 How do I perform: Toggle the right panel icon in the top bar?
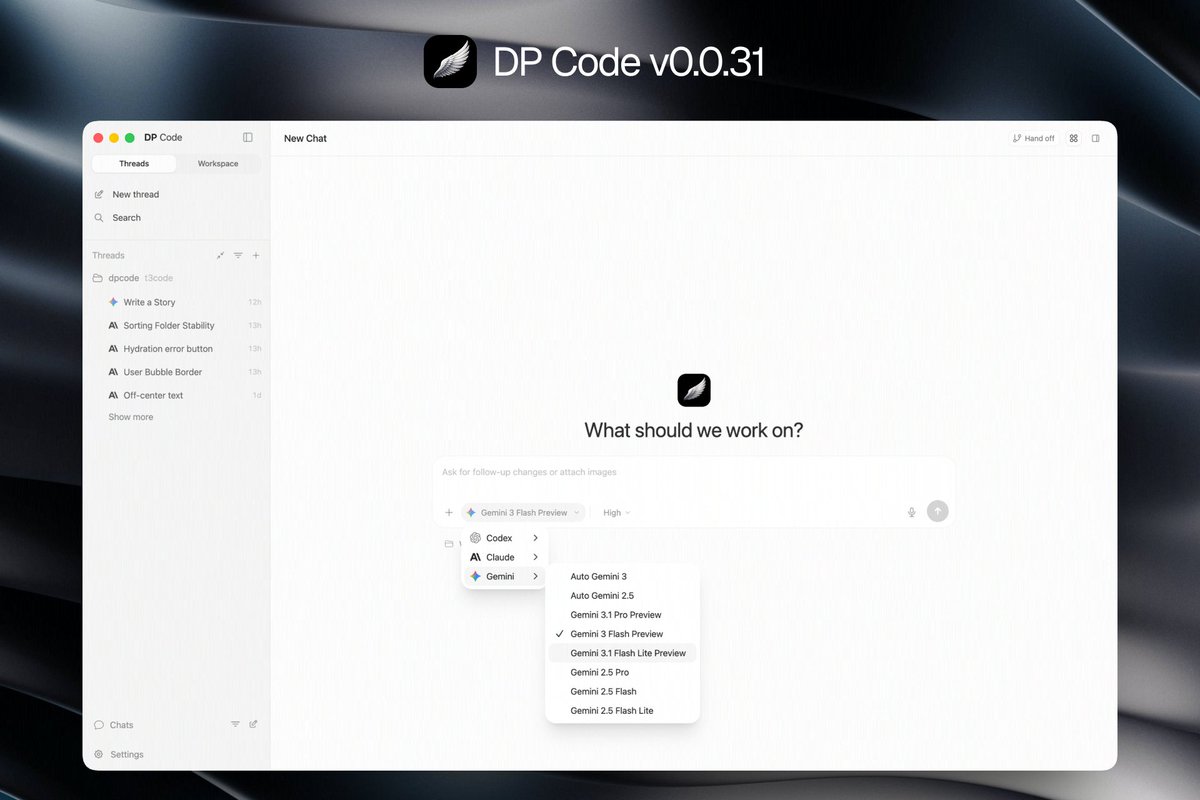[x=1096, y=138]
